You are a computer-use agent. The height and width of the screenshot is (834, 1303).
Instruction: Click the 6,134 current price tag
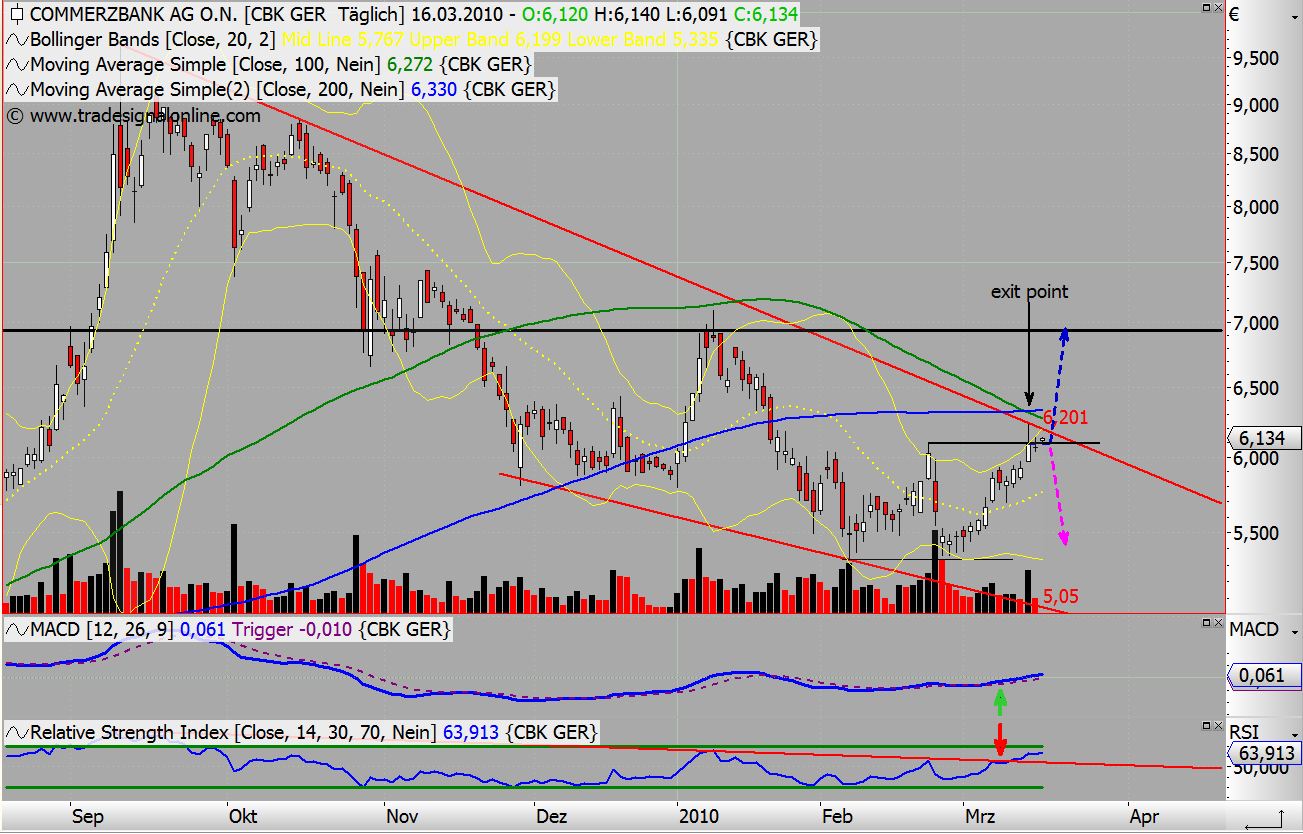1264,439
